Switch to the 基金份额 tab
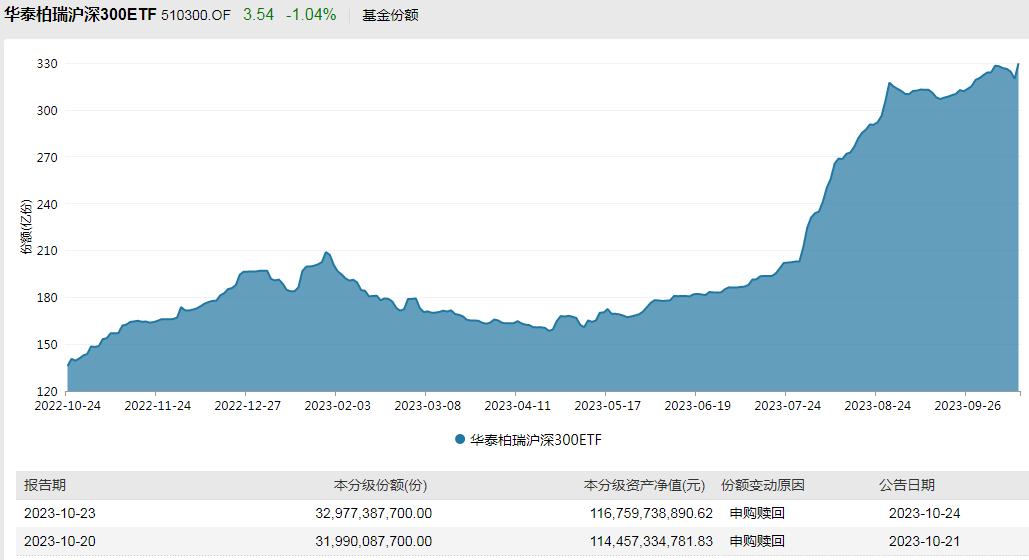This screenshot has width=1029, height=560. pyautogui.click(x=390, y=16)
